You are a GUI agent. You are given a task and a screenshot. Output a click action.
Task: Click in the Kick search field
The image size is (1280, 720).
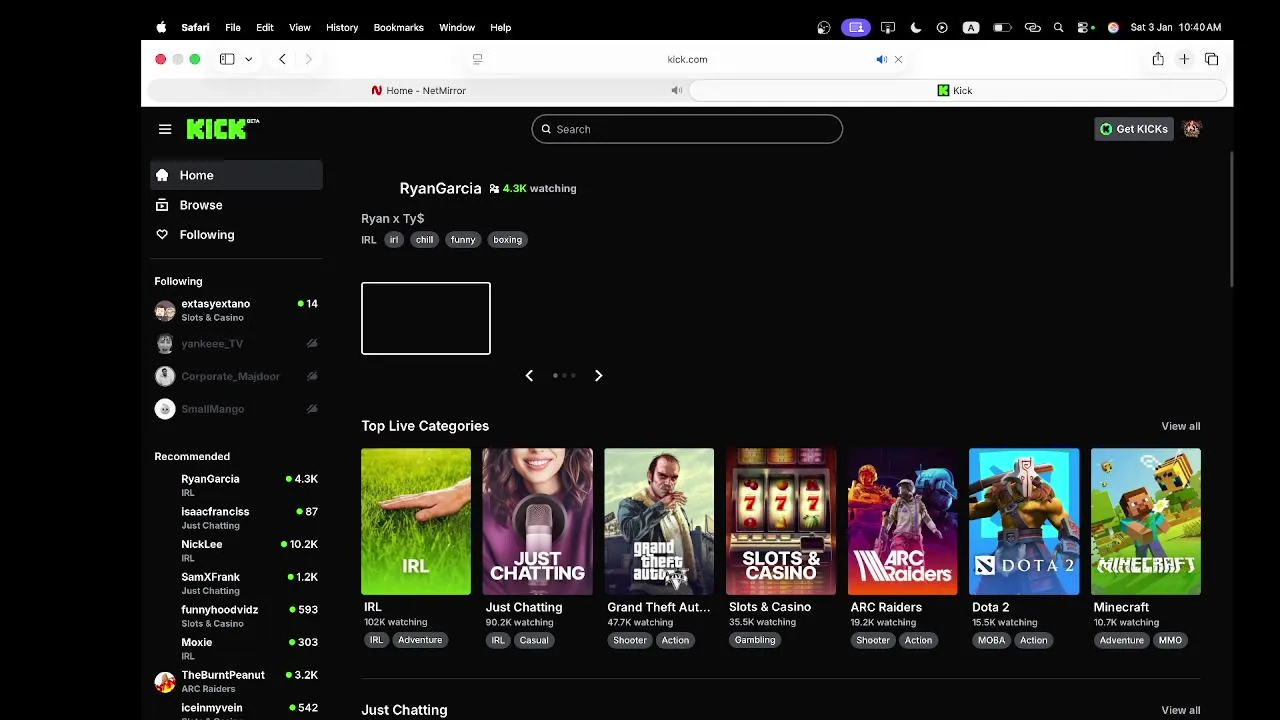tap(687, 129)
